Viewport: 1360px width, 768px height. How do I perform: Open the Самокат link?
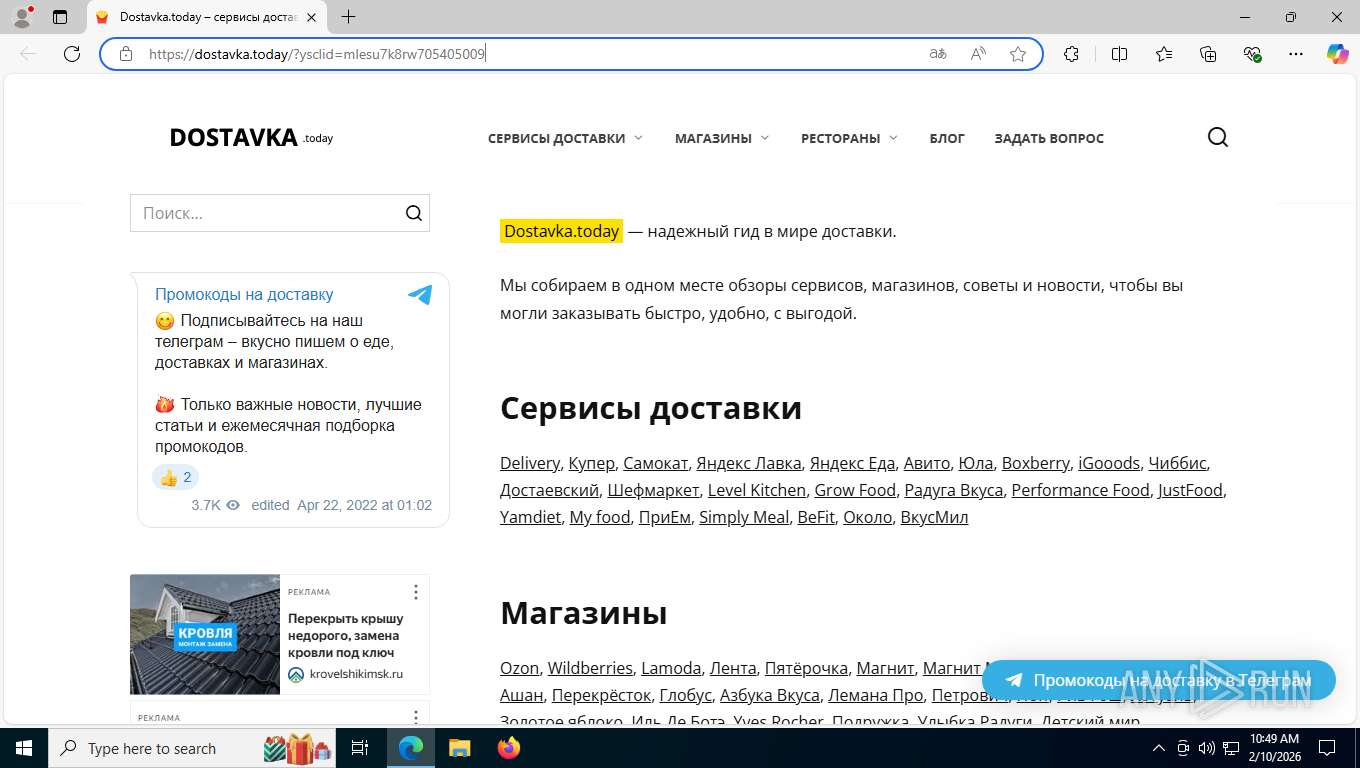pos(656,463)
